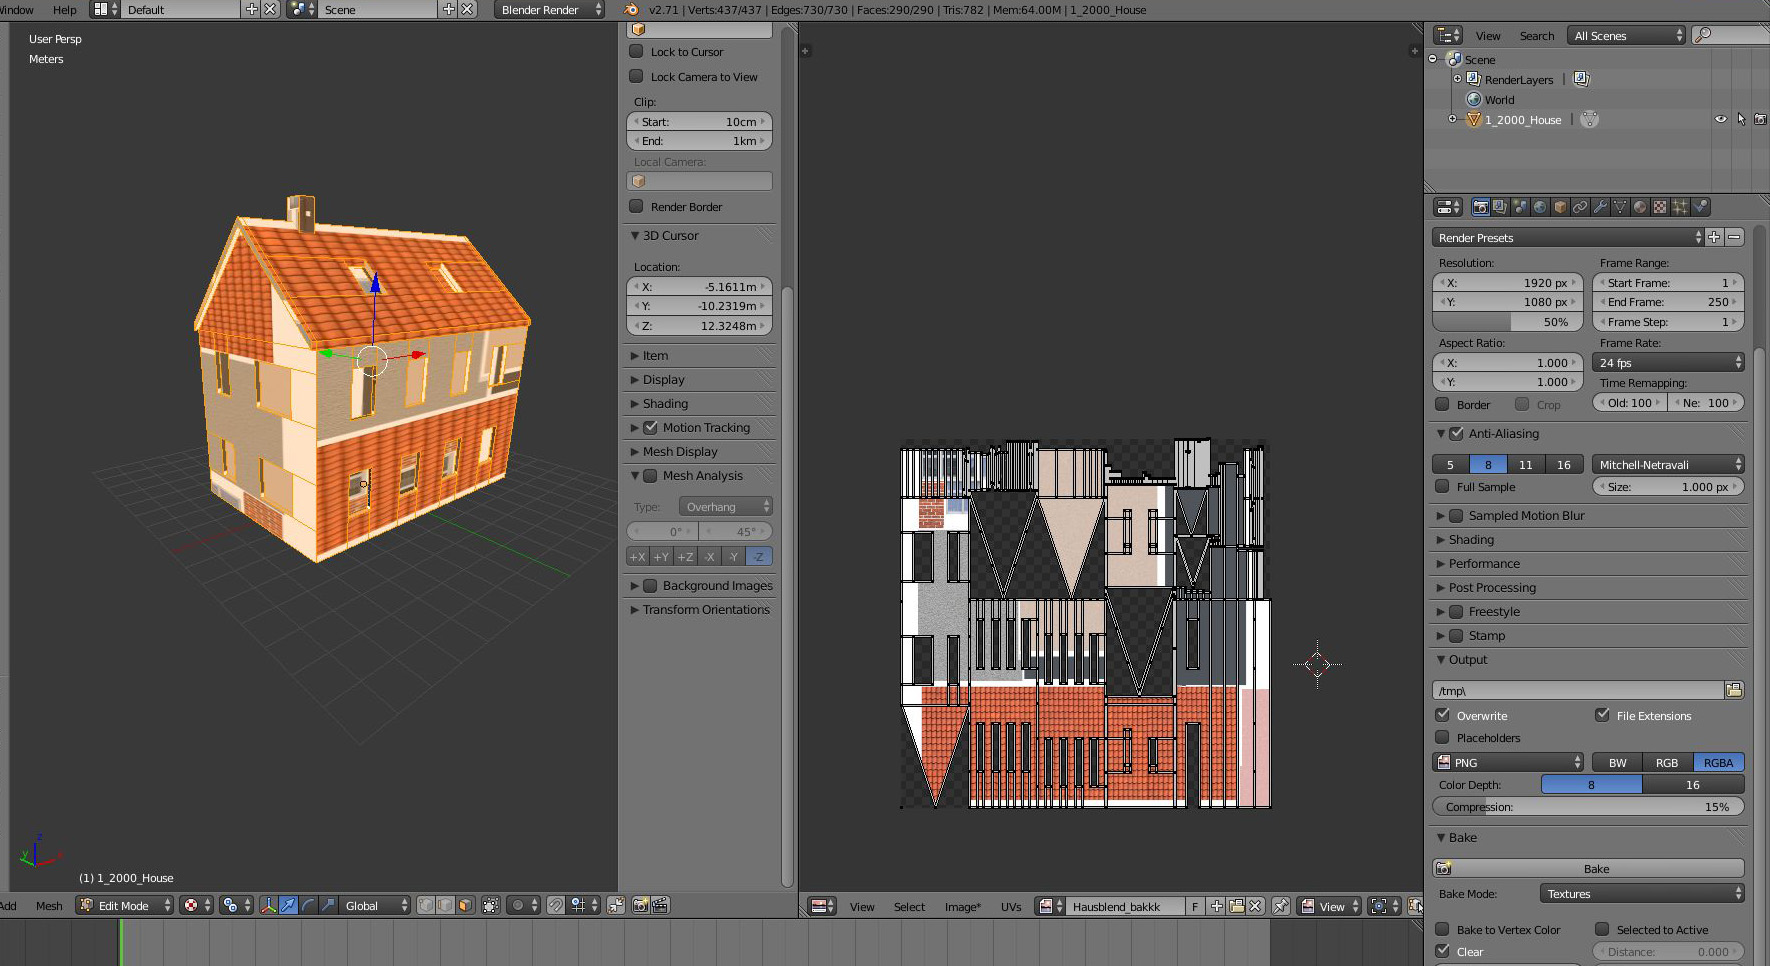The image size is (1770, 966).
Task: Enable the Lock to Cursor checkbox
Action: 636,52
